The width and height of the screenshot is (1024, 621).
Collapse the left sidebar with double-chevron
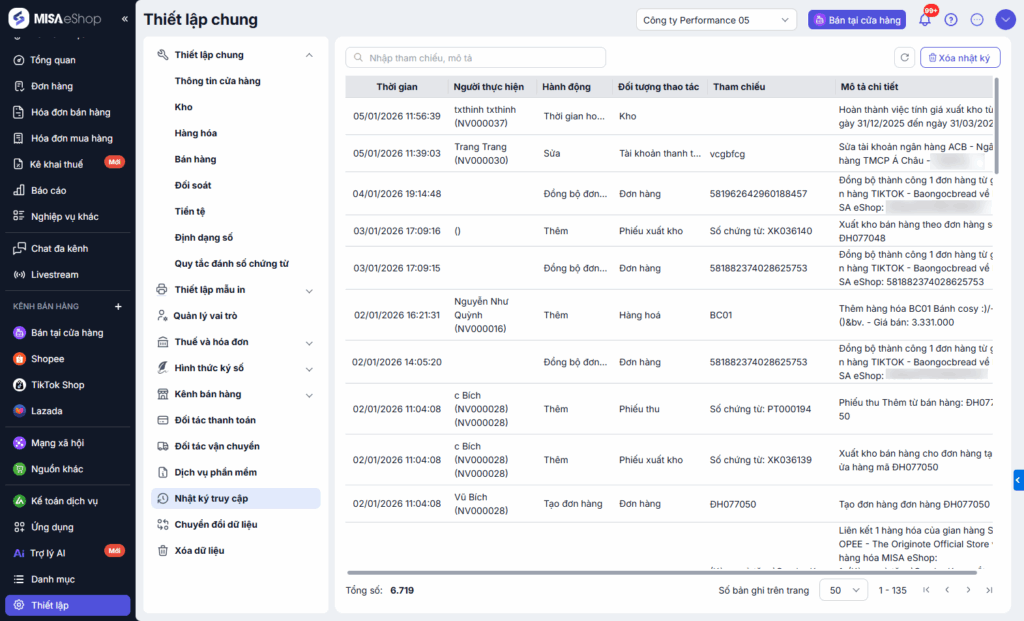[124, 19]
